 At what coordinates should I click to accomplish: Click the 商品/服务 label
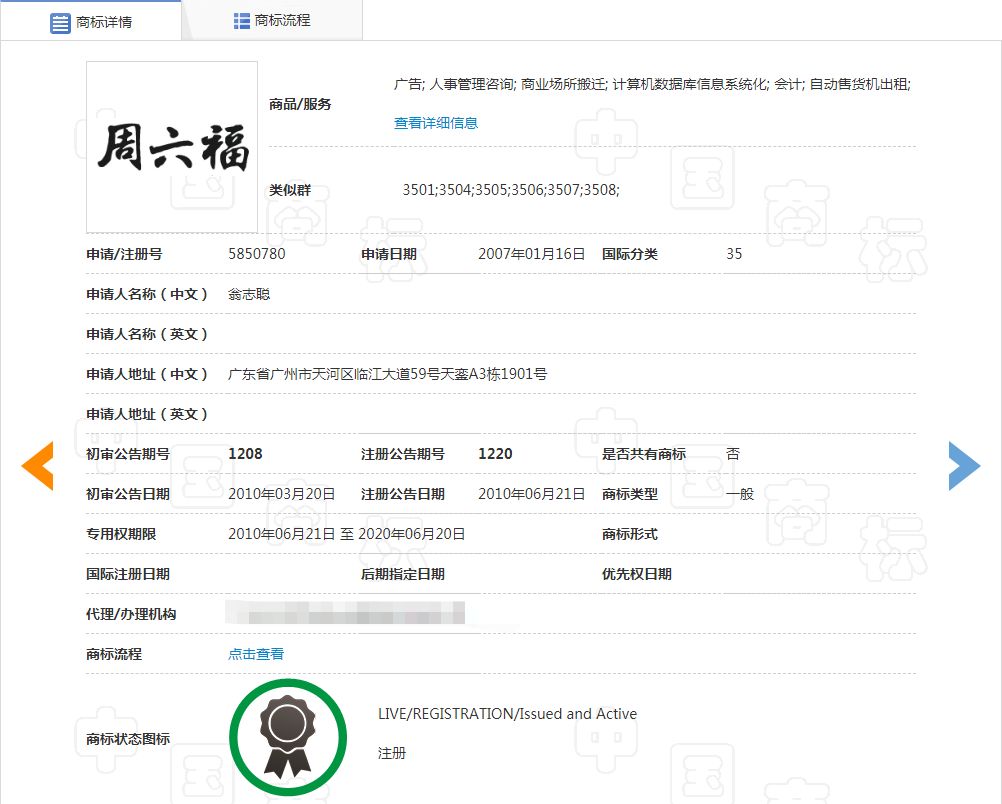[300, 104]
